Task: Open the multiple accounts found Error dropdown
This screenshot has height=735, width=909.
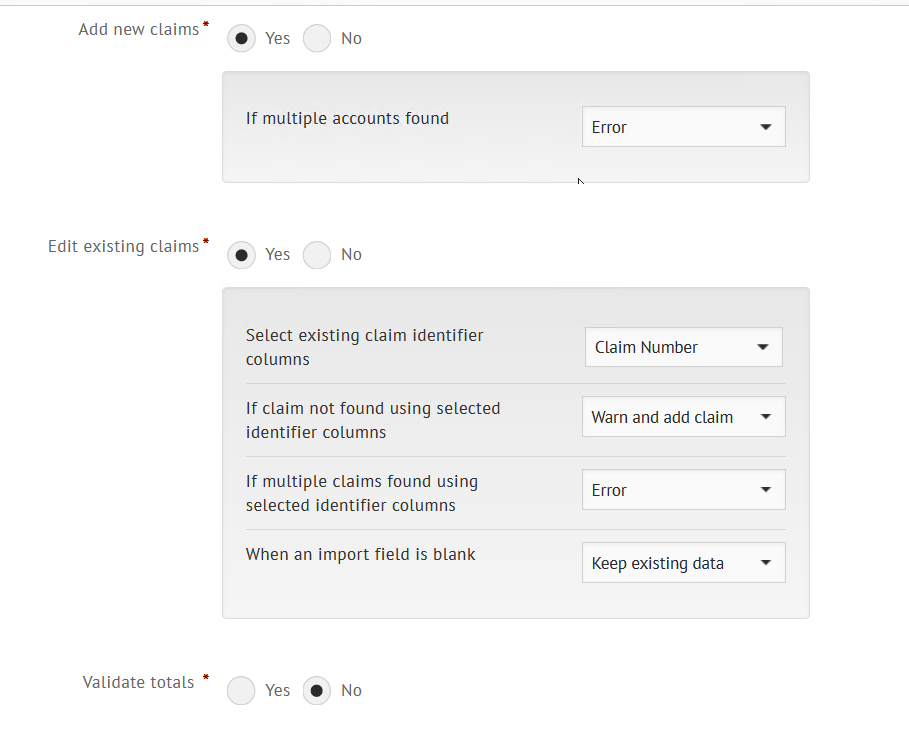Action: [x=683, y=127]
